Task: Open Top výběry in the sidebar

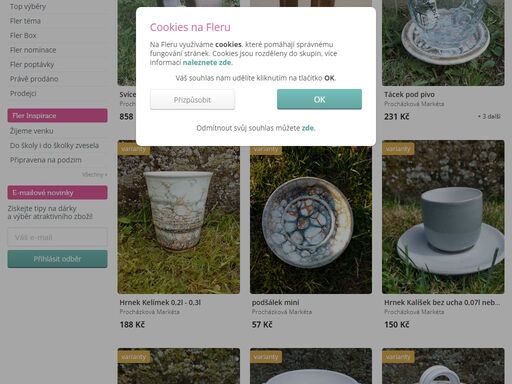Action: coord(28,6)
